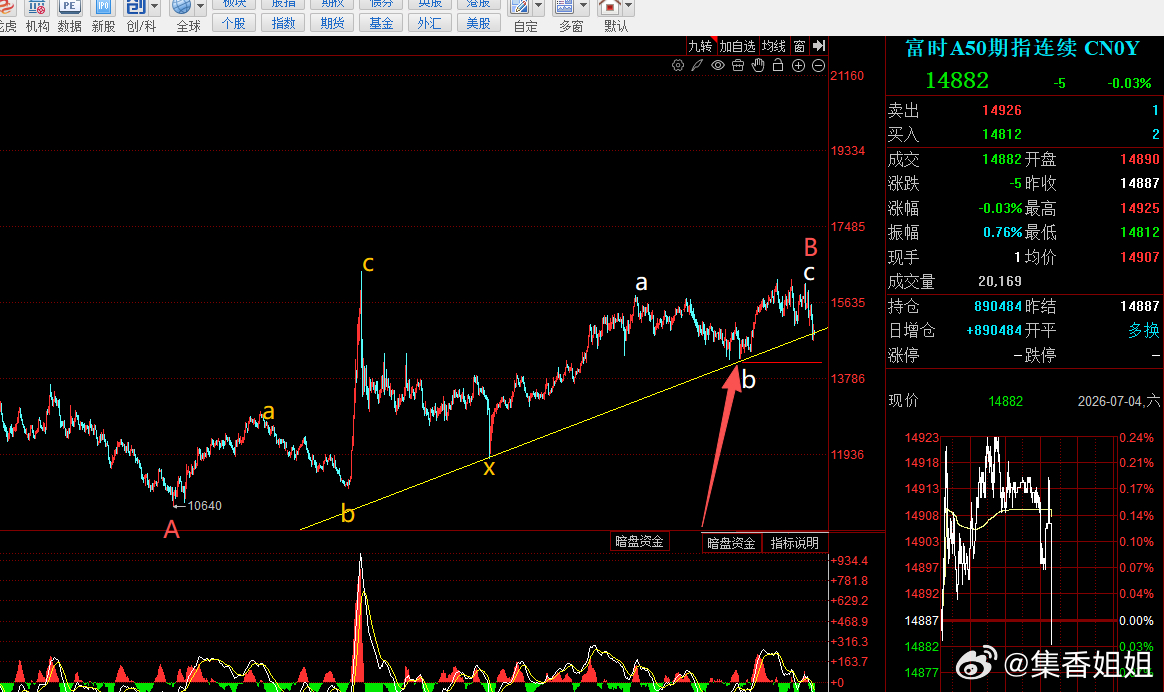Click the 多换 link in quote panel

1143,330
